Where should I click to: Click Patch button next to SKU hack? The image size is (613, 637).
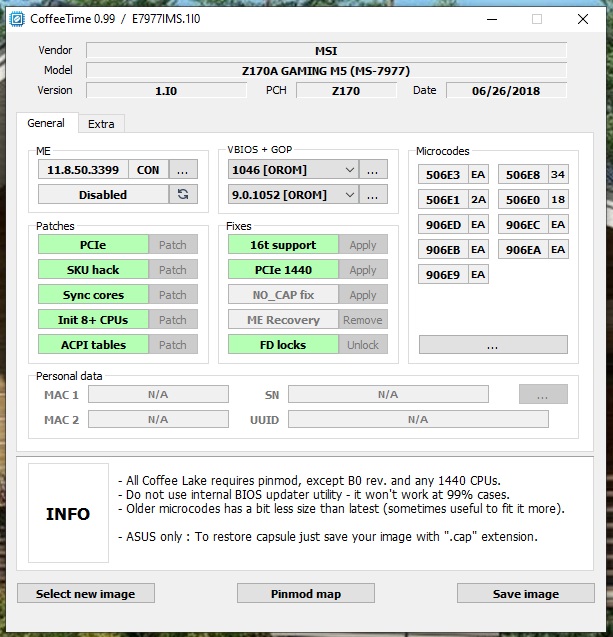pyautogui.click(x=173, y=270)
